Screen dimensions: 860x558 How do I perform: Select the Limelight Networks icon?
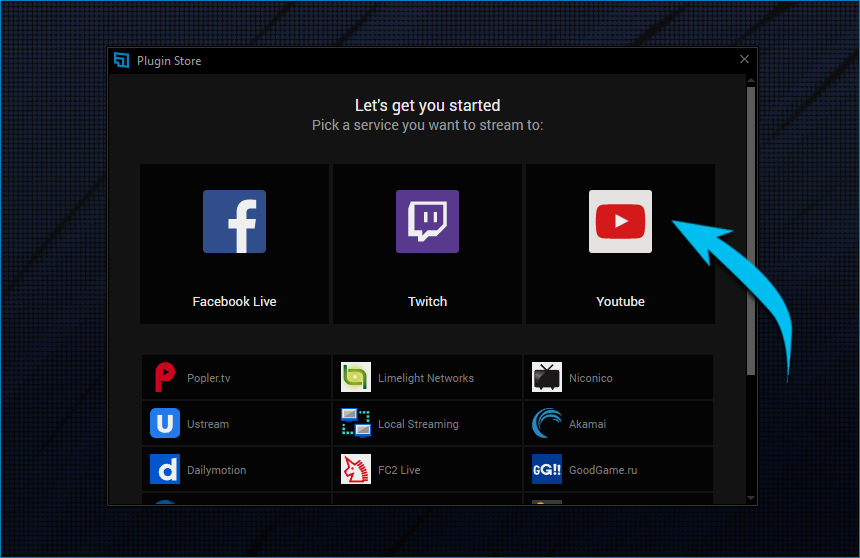tap(355, 377)
